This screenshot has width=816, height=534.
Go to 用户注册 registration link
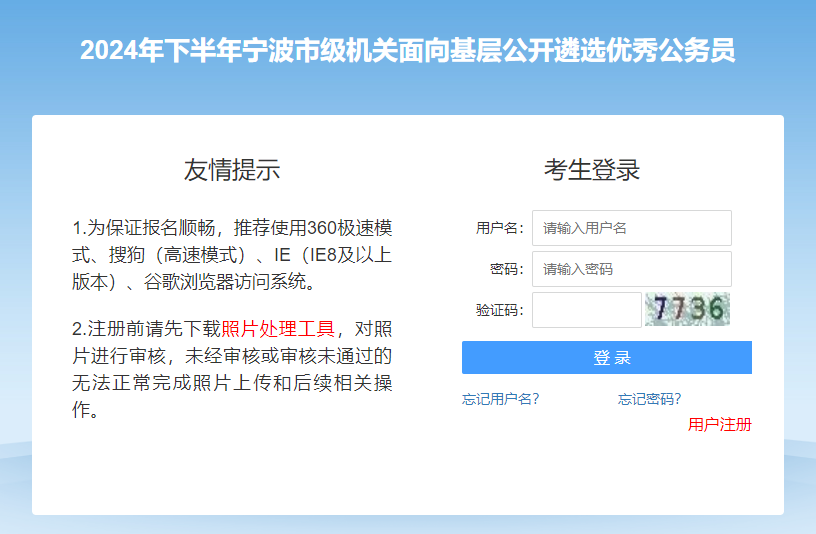[719, 425]
